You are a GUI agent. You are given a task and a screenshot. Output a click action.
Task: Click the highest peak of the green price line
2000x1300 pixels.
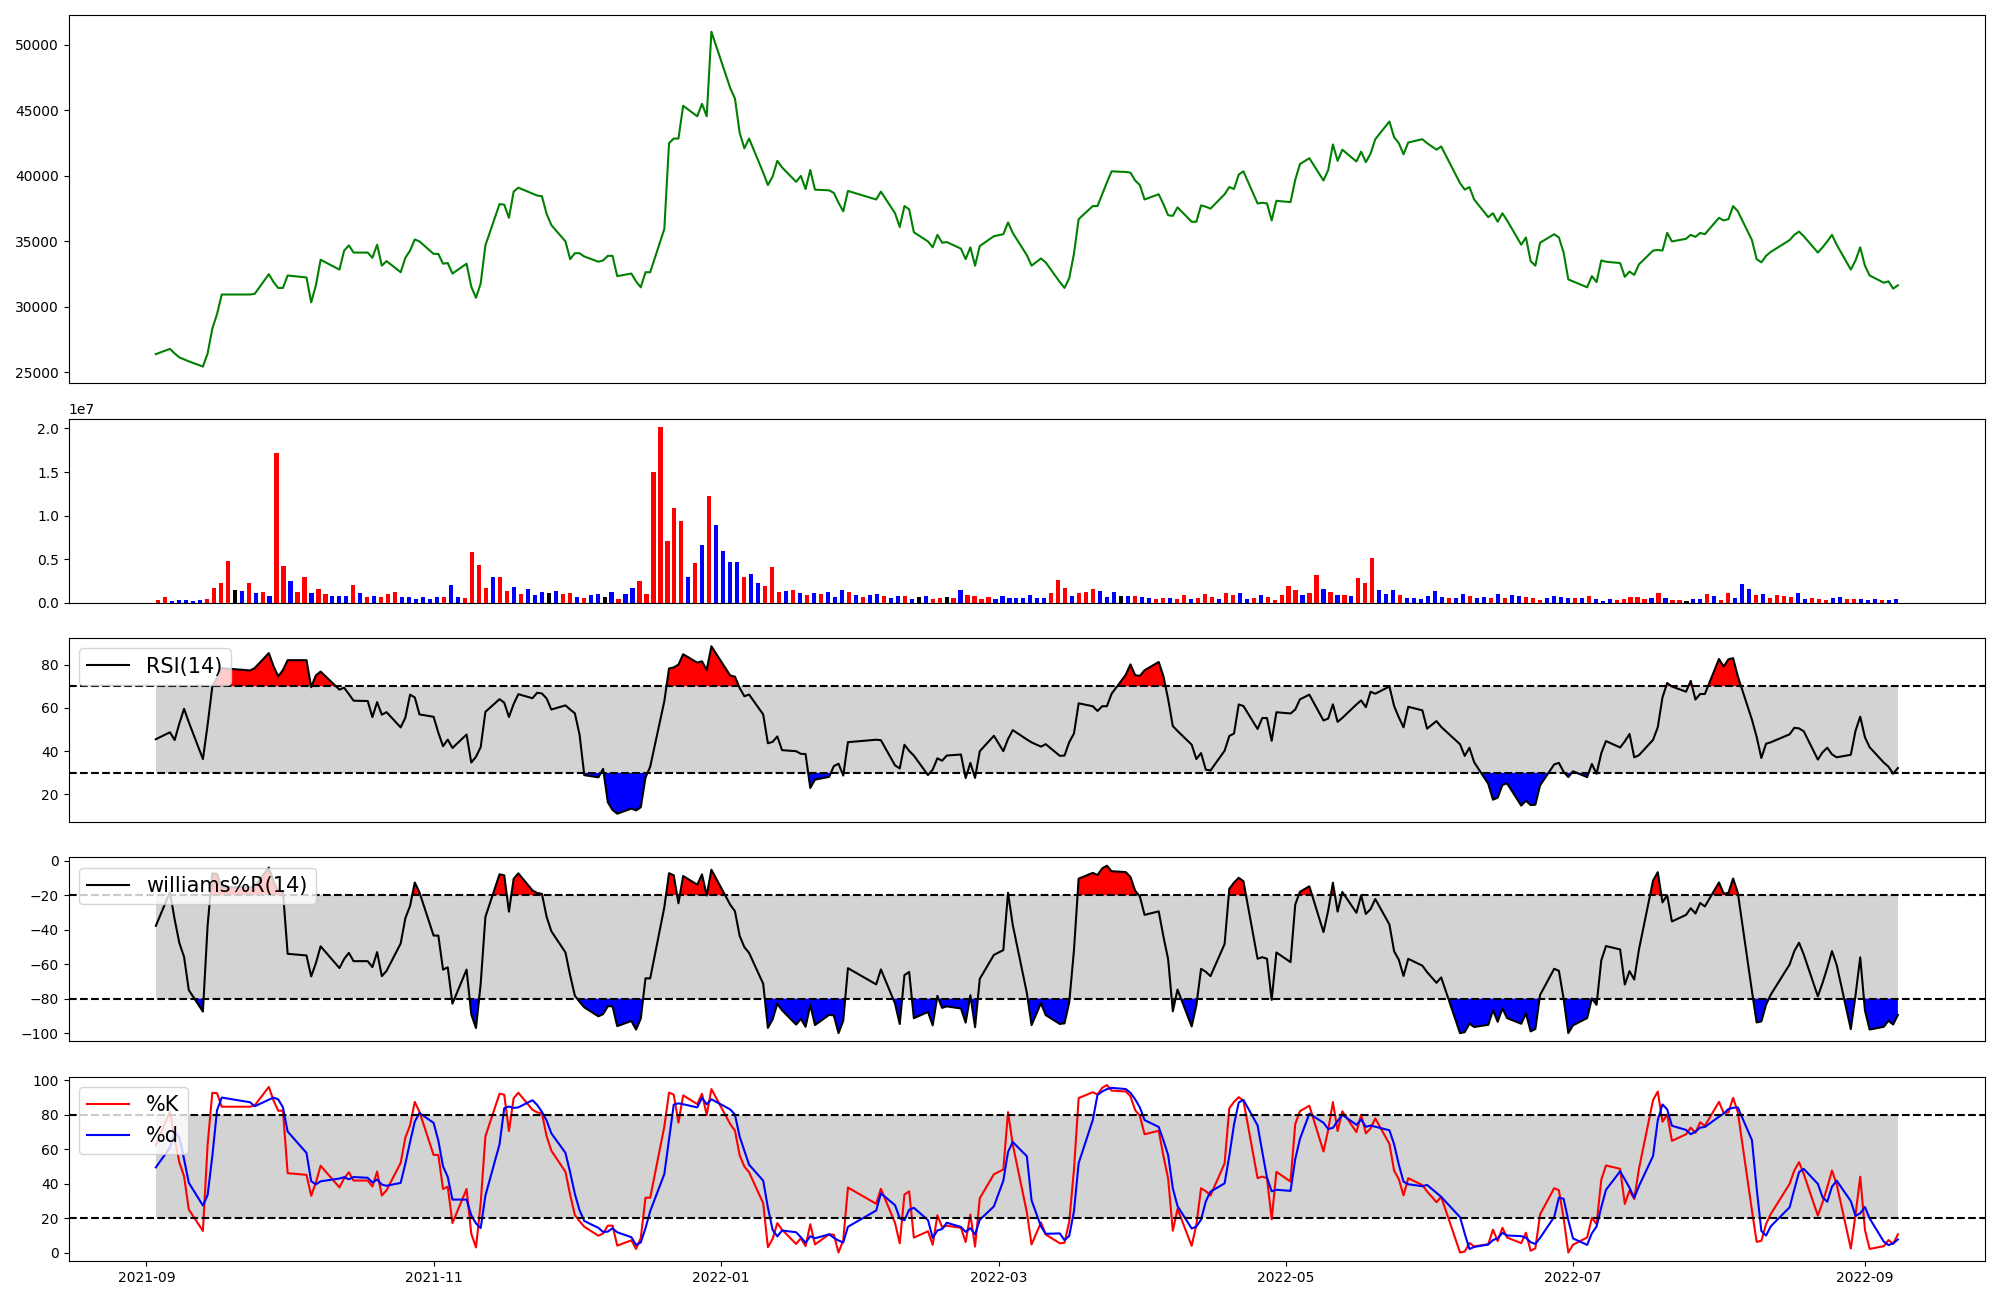[x=711, y=33]
